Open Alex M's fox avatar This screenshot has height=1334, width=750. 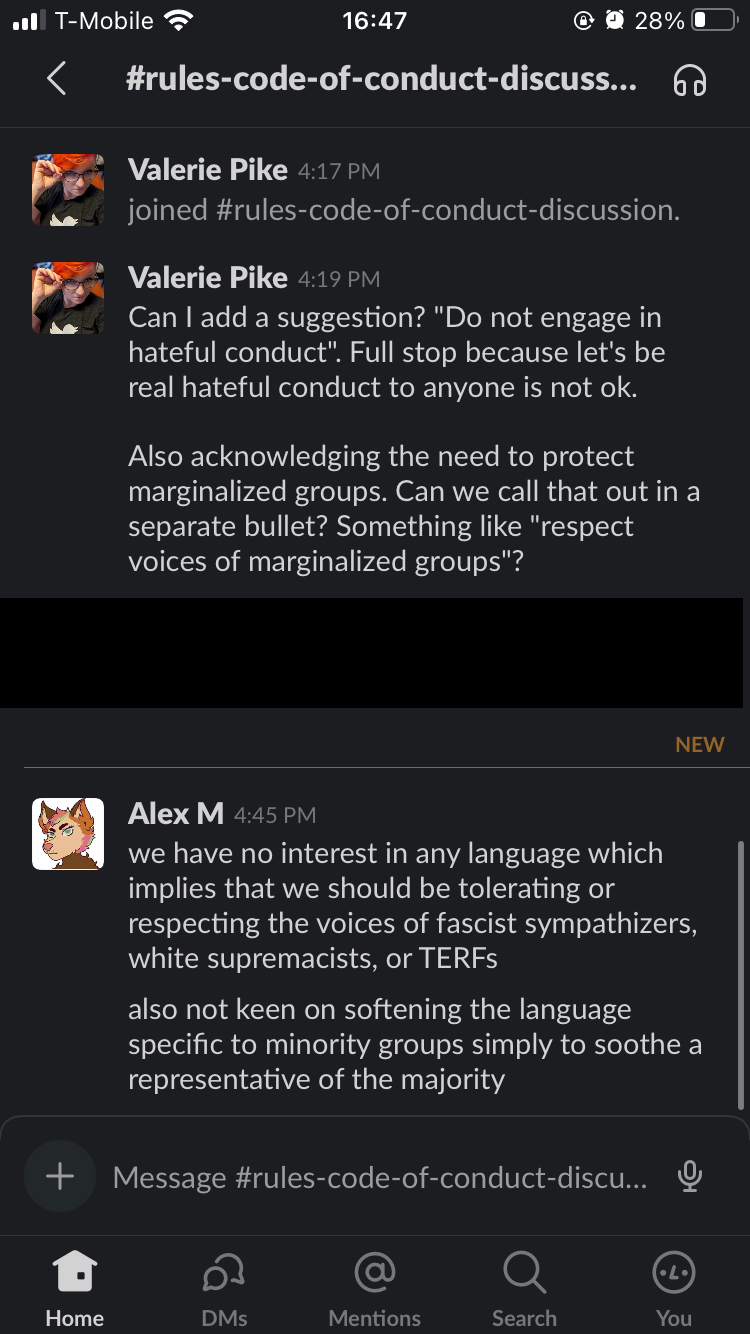68,834
